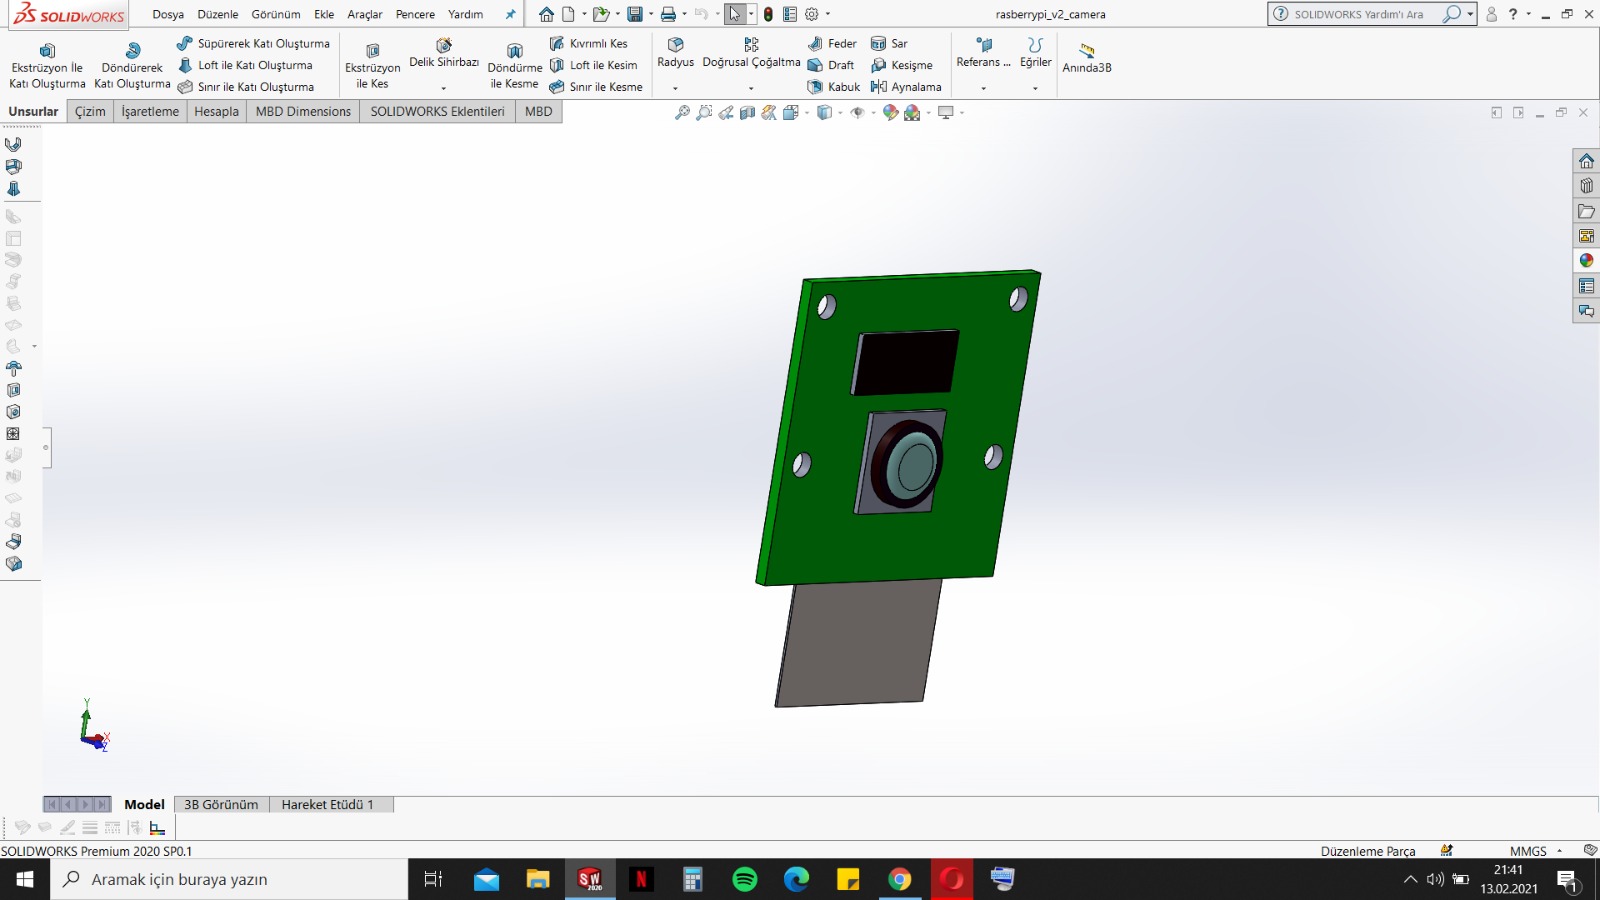Click the Windows taskbar search box
The width and height of the screenshot is (1600, 900).
229,879
